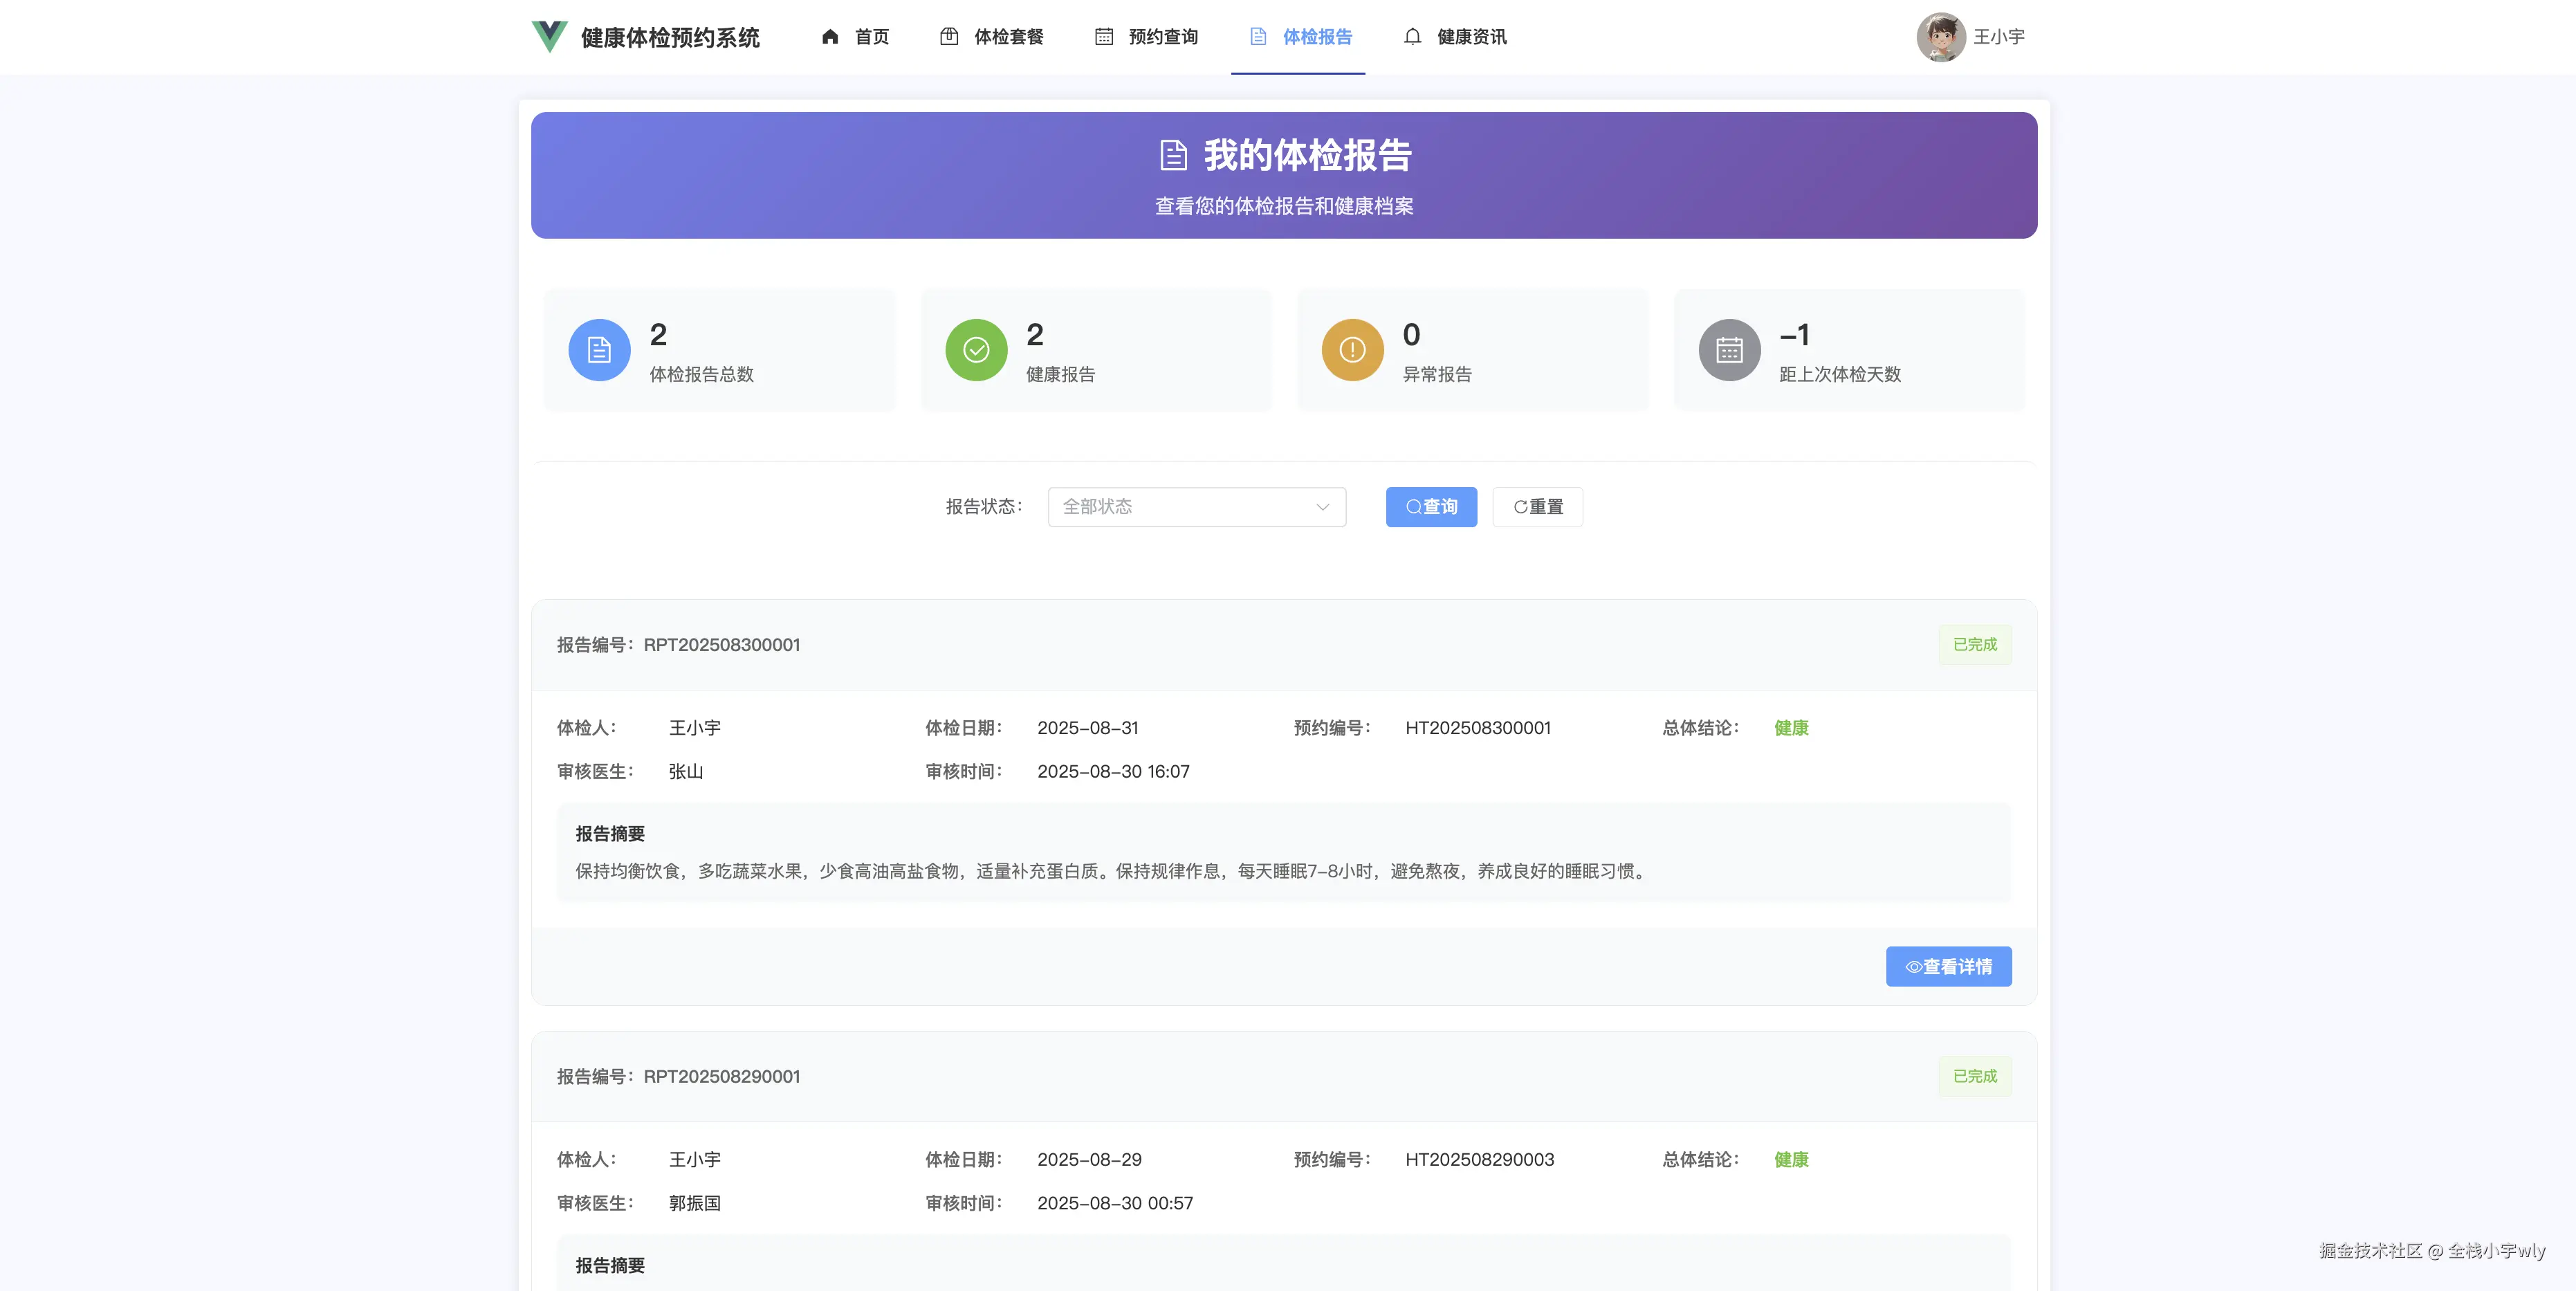Click the bell icon beside 健康资讯

(x=1411, y=36)
